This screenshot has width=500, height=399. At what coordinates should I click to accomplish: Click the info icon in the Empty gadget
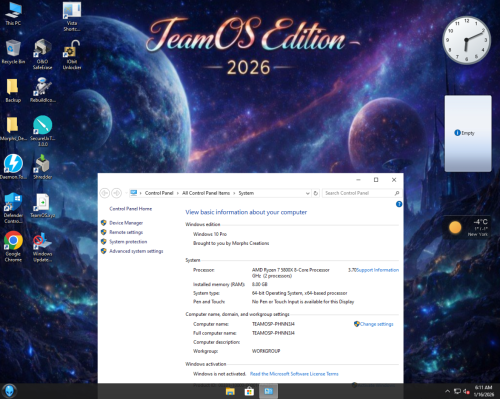point(457,133)
